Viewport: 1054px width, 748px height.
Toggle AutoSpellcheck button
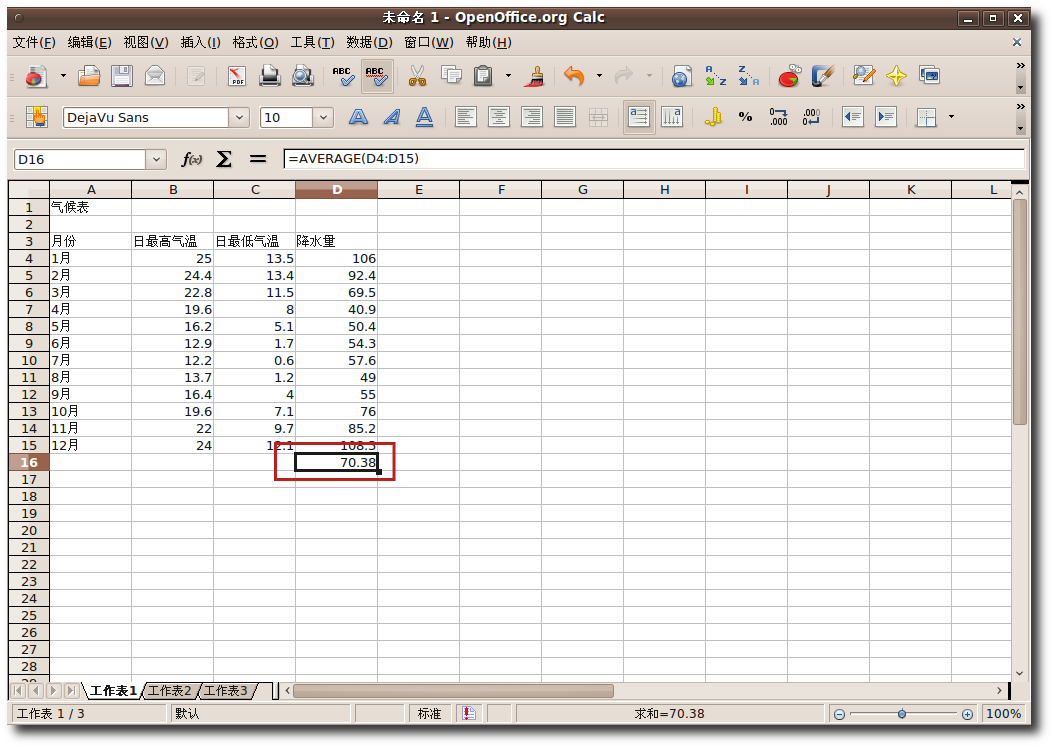[x=376, y=77]
